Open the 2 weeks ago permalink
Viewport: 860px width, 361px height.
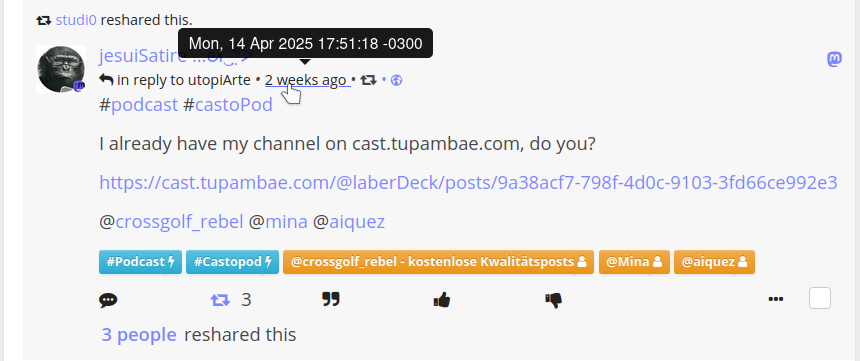305,80
